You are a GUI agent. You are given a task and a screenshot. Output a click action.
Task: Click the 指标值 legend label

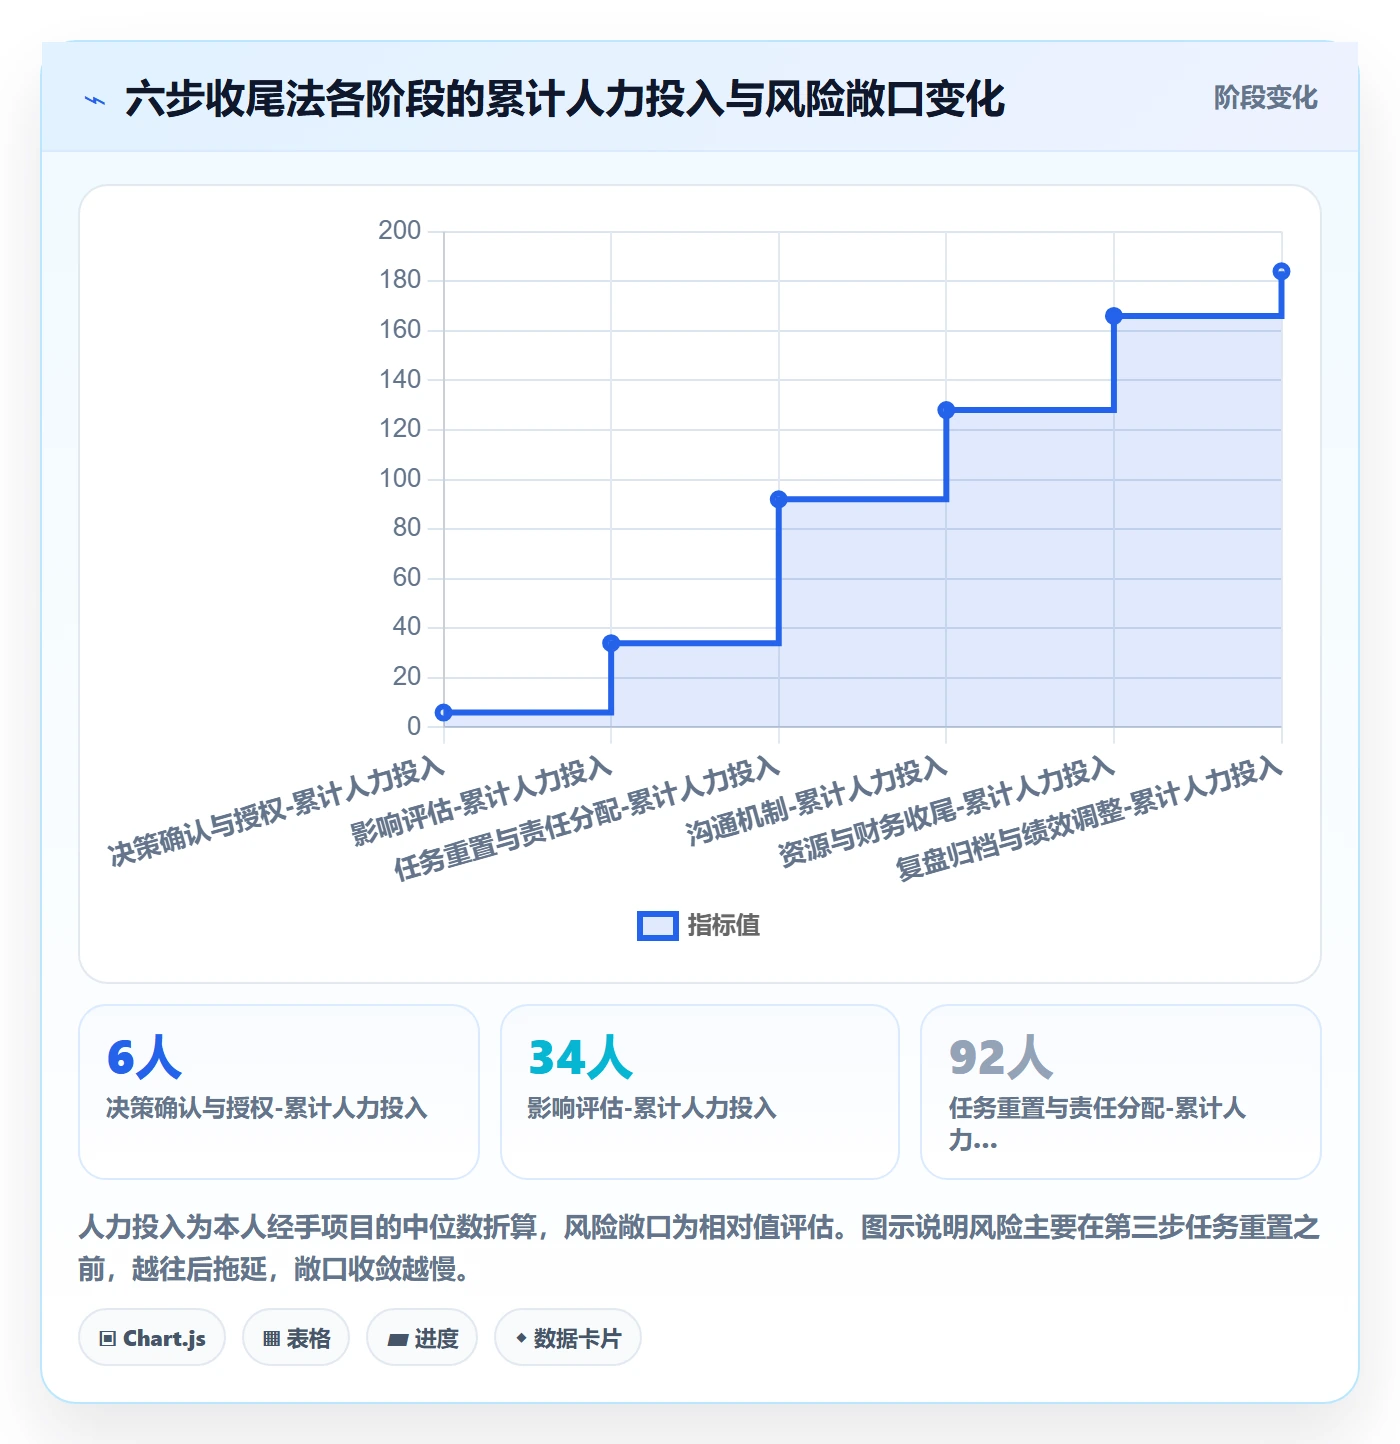pos(724,926)
